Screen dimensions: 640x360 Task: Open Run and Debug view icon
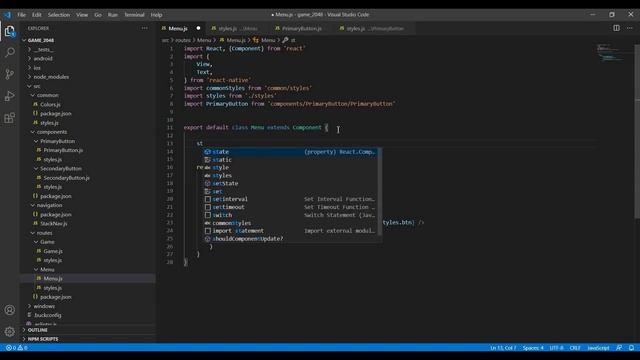coord(10,96)
